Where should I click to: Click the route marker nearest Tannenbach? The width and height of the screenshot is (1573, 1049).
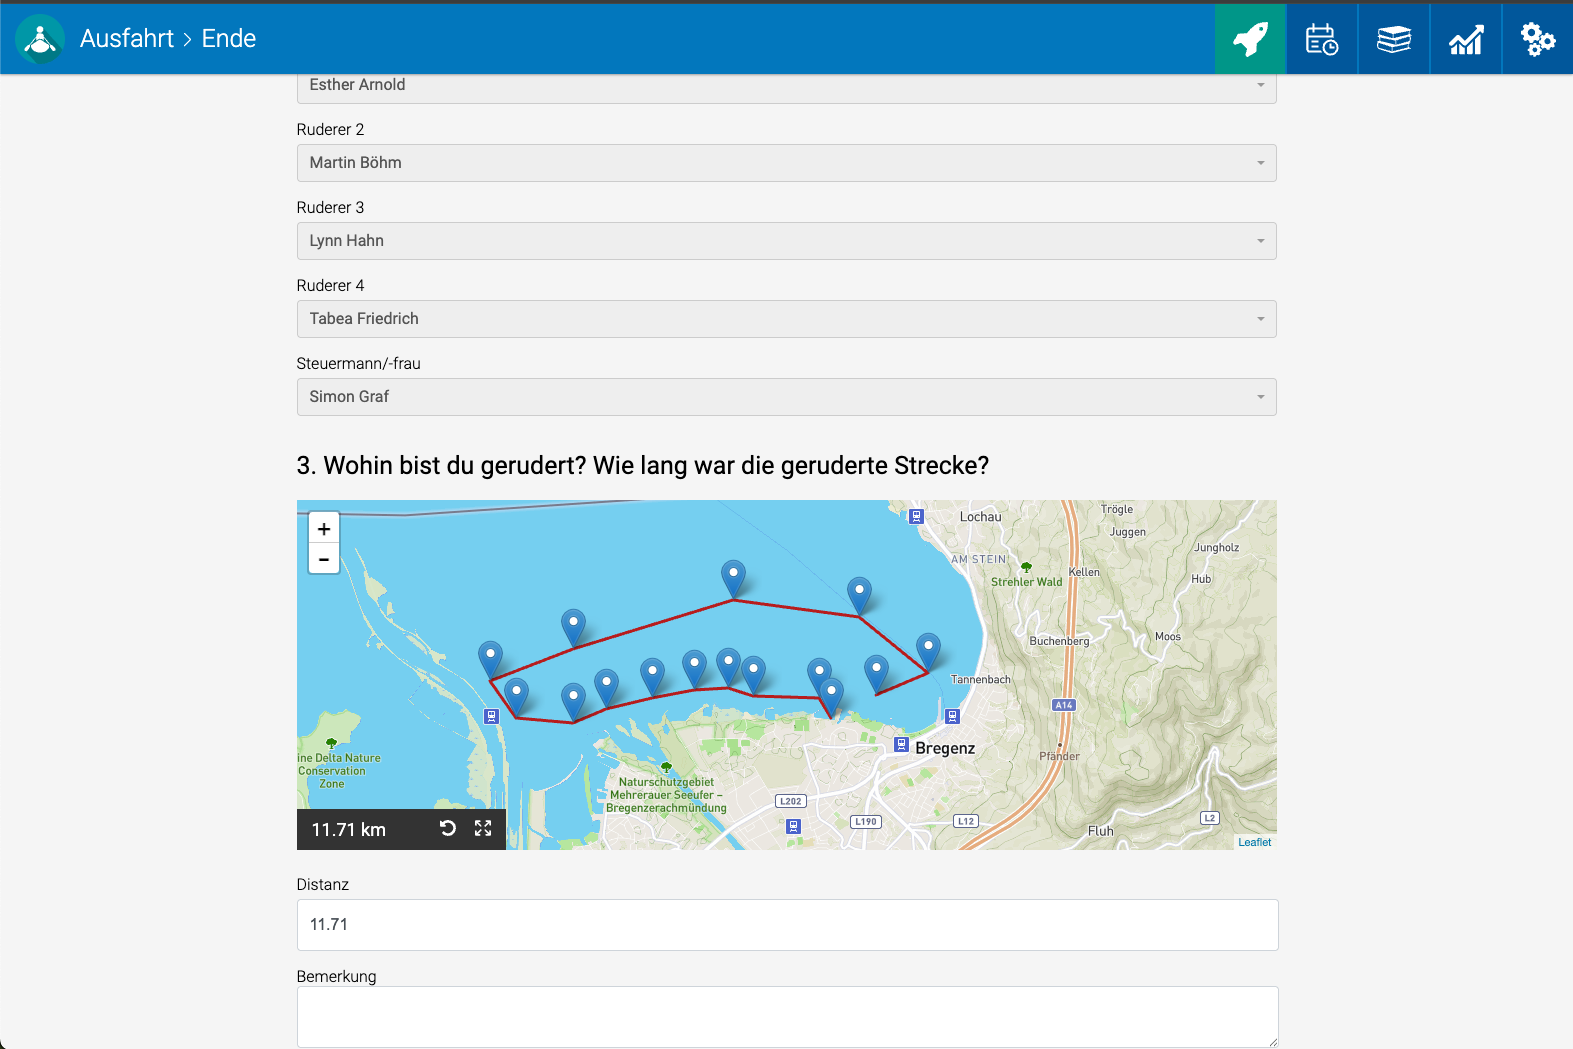tap(928, 650)
